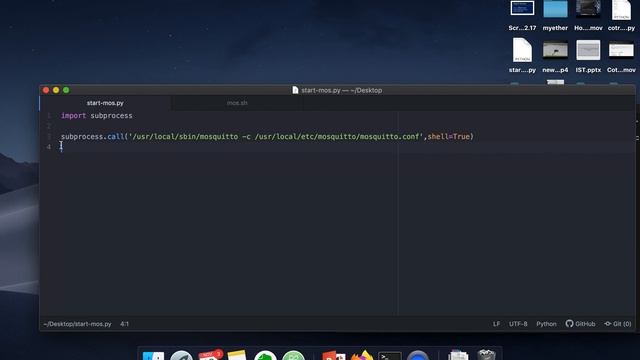Click the ~/Desktop/start-mos.py path in status bar
This screenshot has width=640, height=360.
pyautogui.click(x=78, y=324)
